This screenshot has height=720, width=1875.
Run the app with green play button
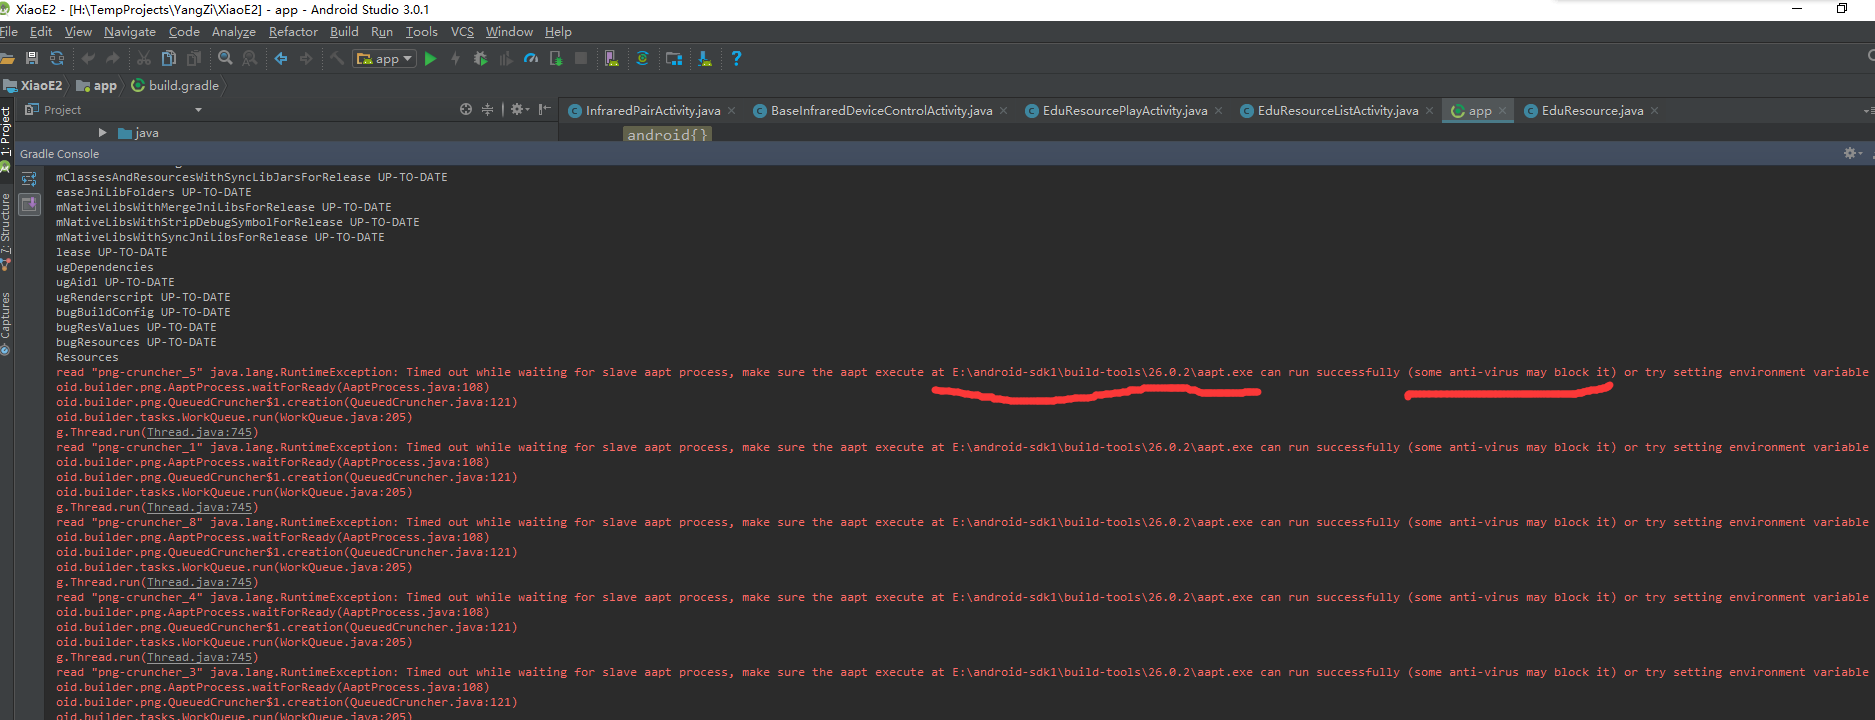430,59
